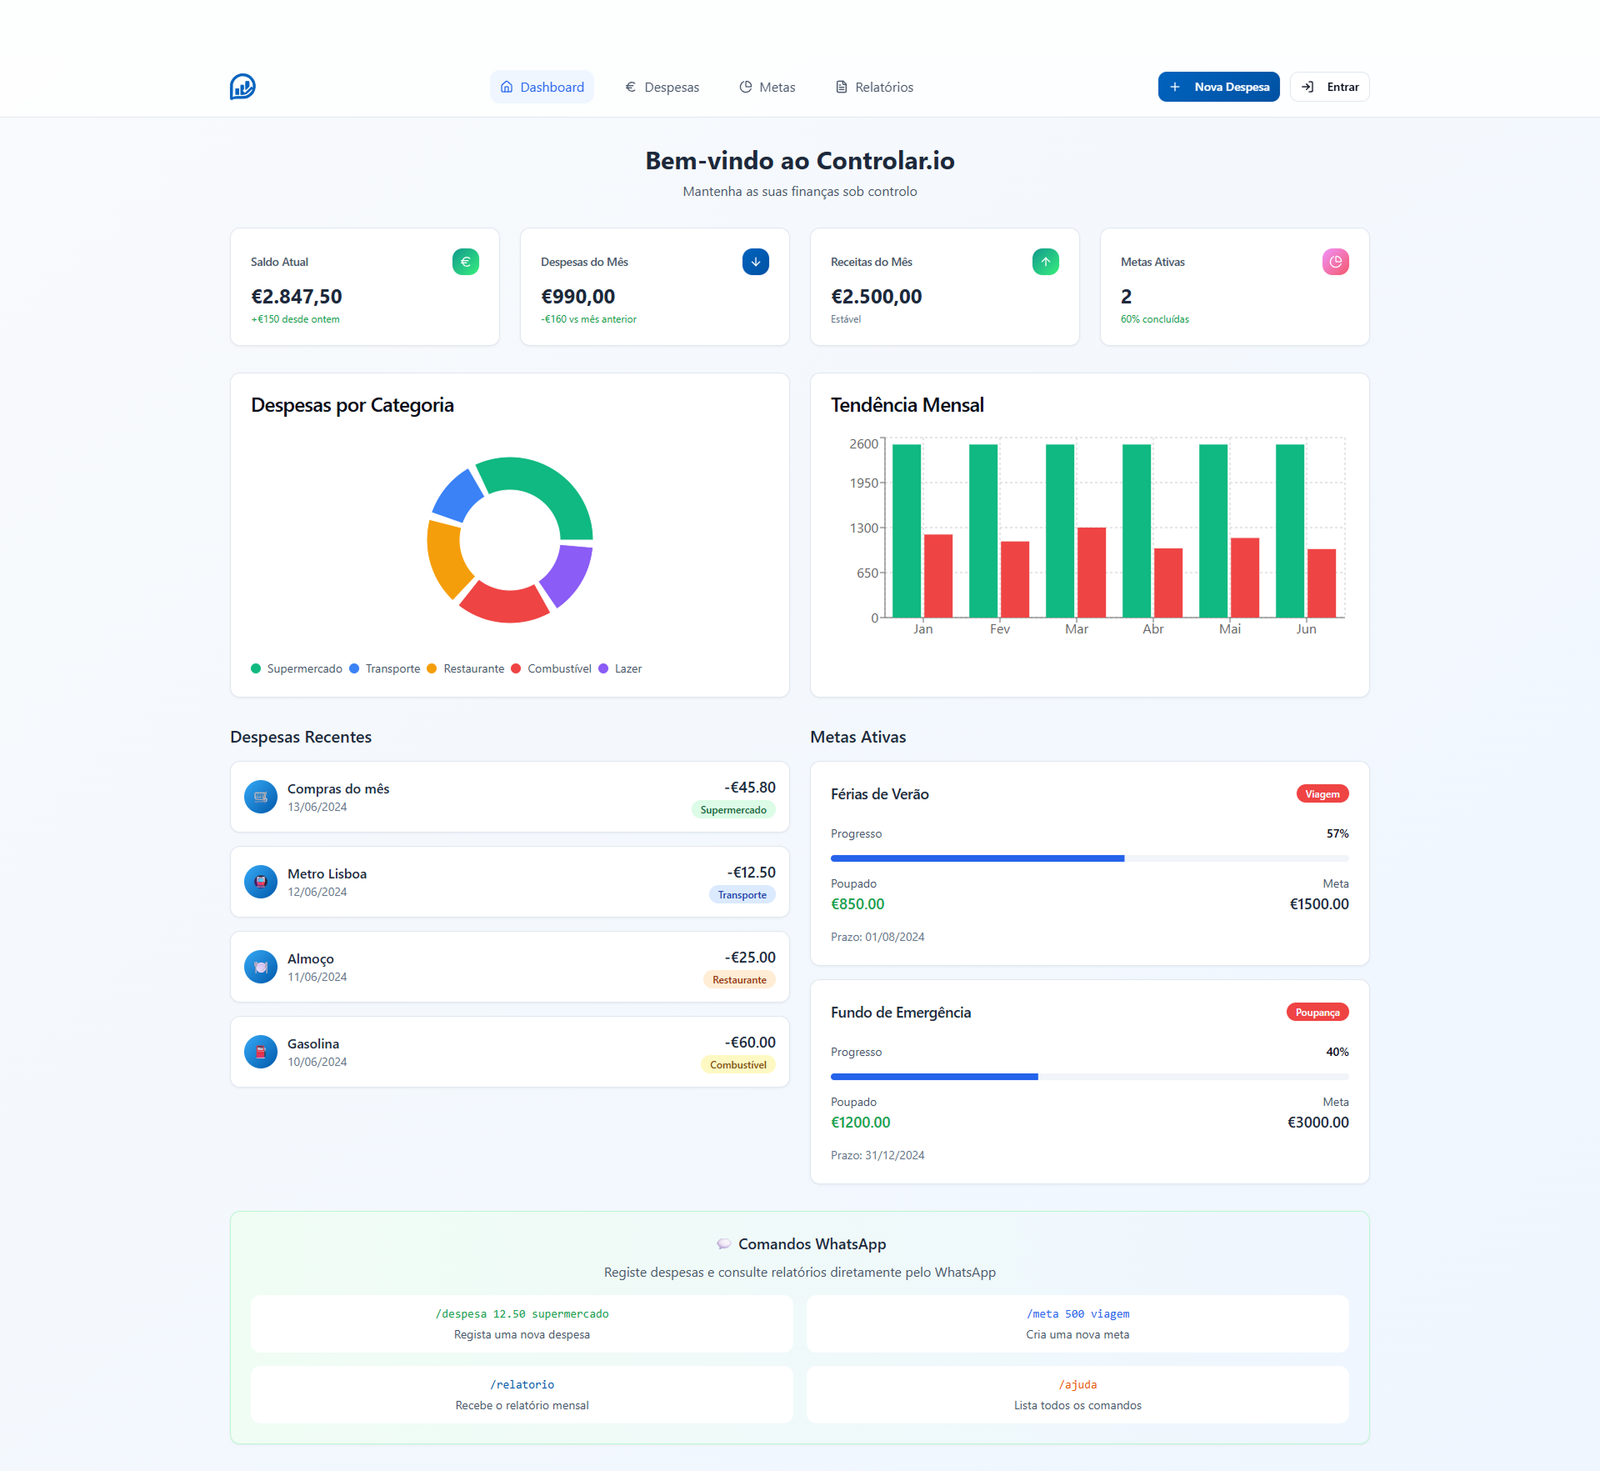Click the Metro Lisboa train icon

(x=261, y=882)
